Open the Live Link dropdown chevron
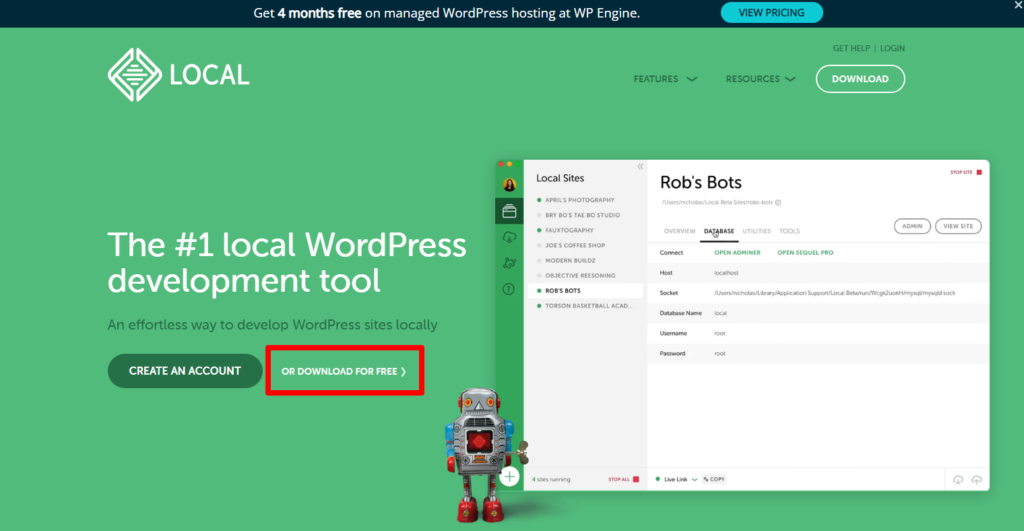Screen dimensions: 1024x531 click(x=695, y=479)
